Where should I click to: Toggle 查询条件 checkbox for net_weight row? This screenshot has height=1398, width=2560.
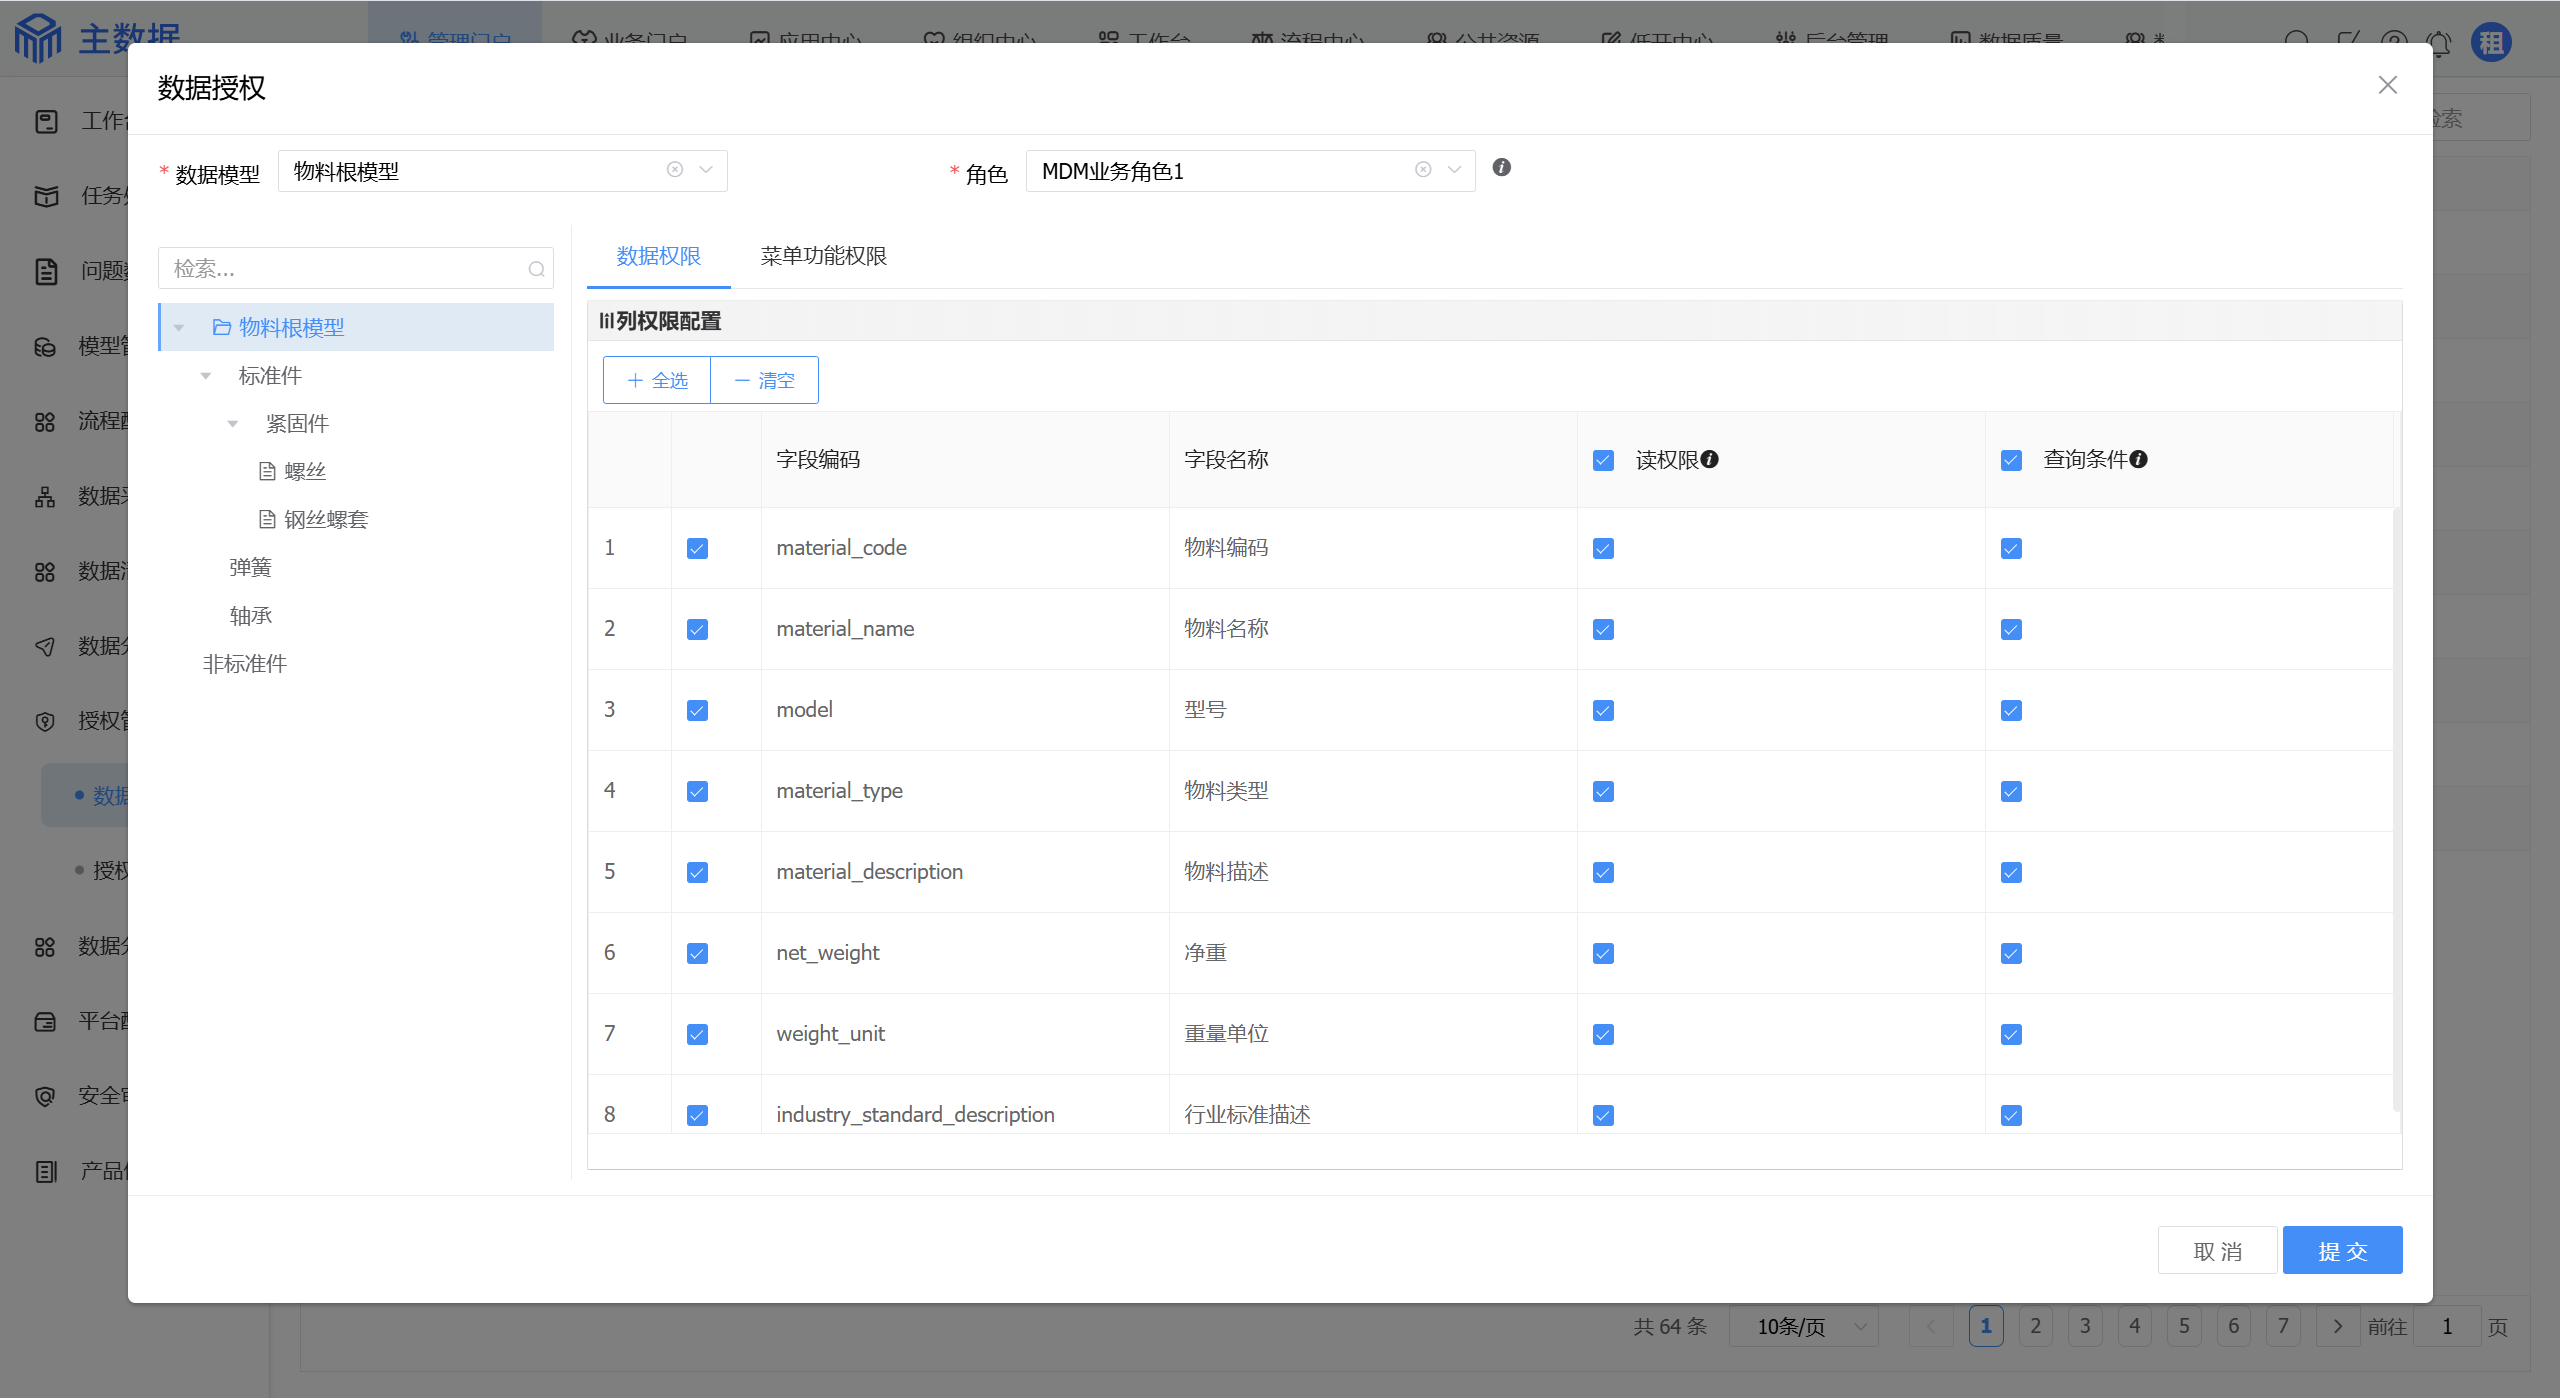coord(2011,953)
